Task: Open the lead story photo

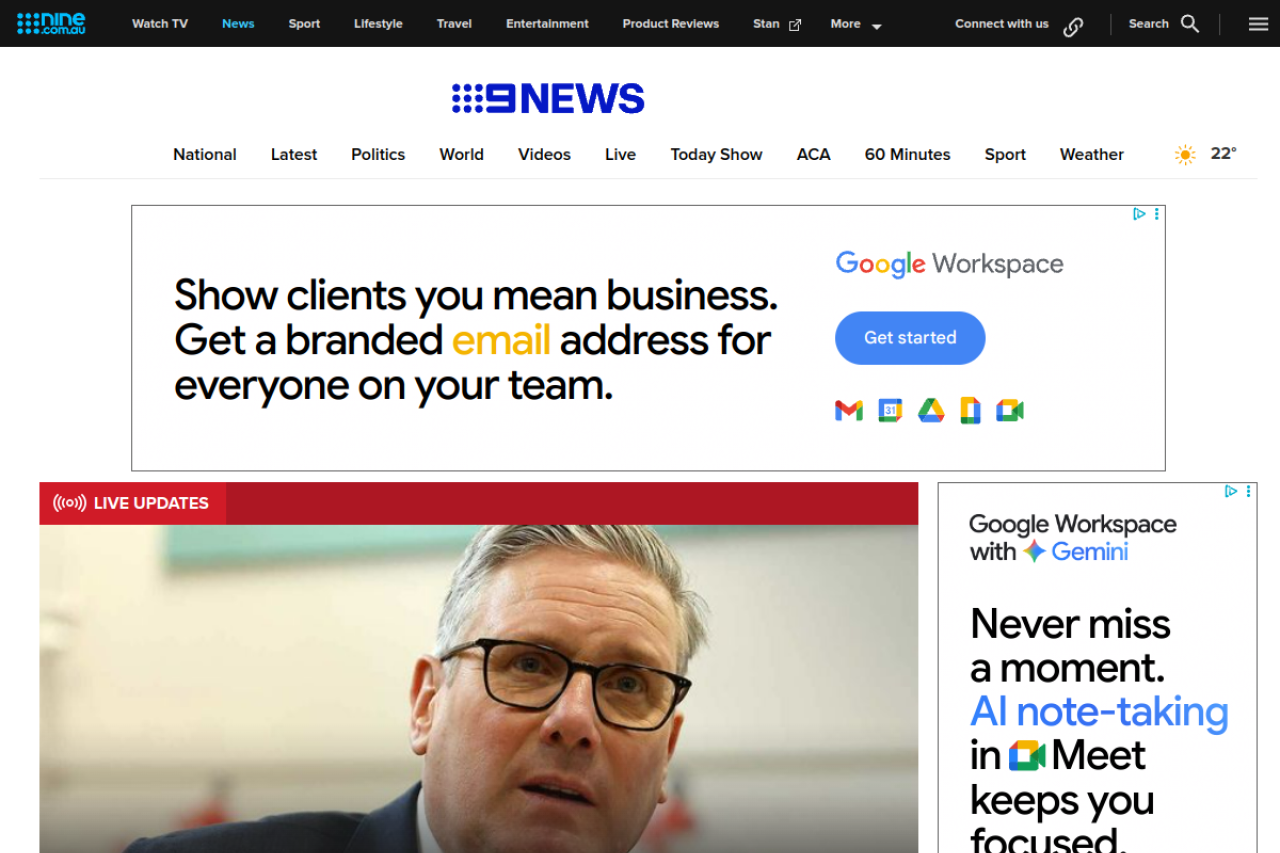Action: [x=479, y=689]
